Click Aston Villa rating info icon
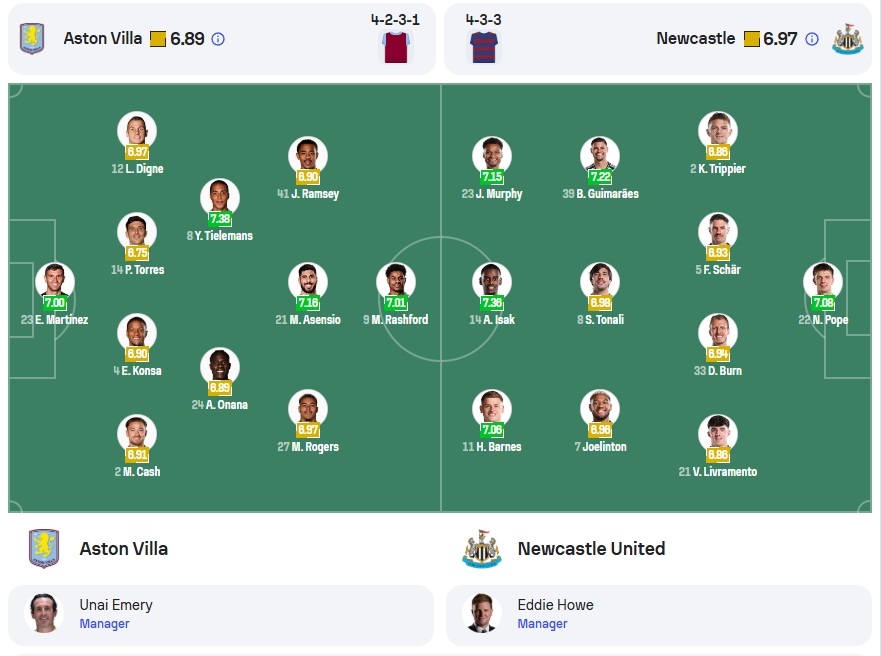Viewport: 881px width, 656px height. (x=218, y=39)
